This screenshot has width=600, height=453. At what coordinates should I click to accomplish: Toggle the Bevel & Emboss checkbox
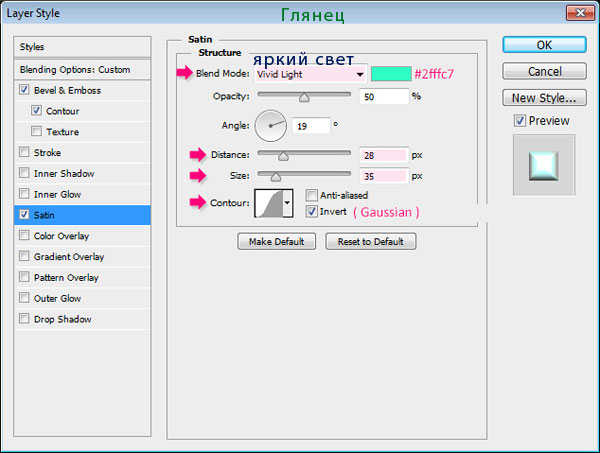coord(24,90)
